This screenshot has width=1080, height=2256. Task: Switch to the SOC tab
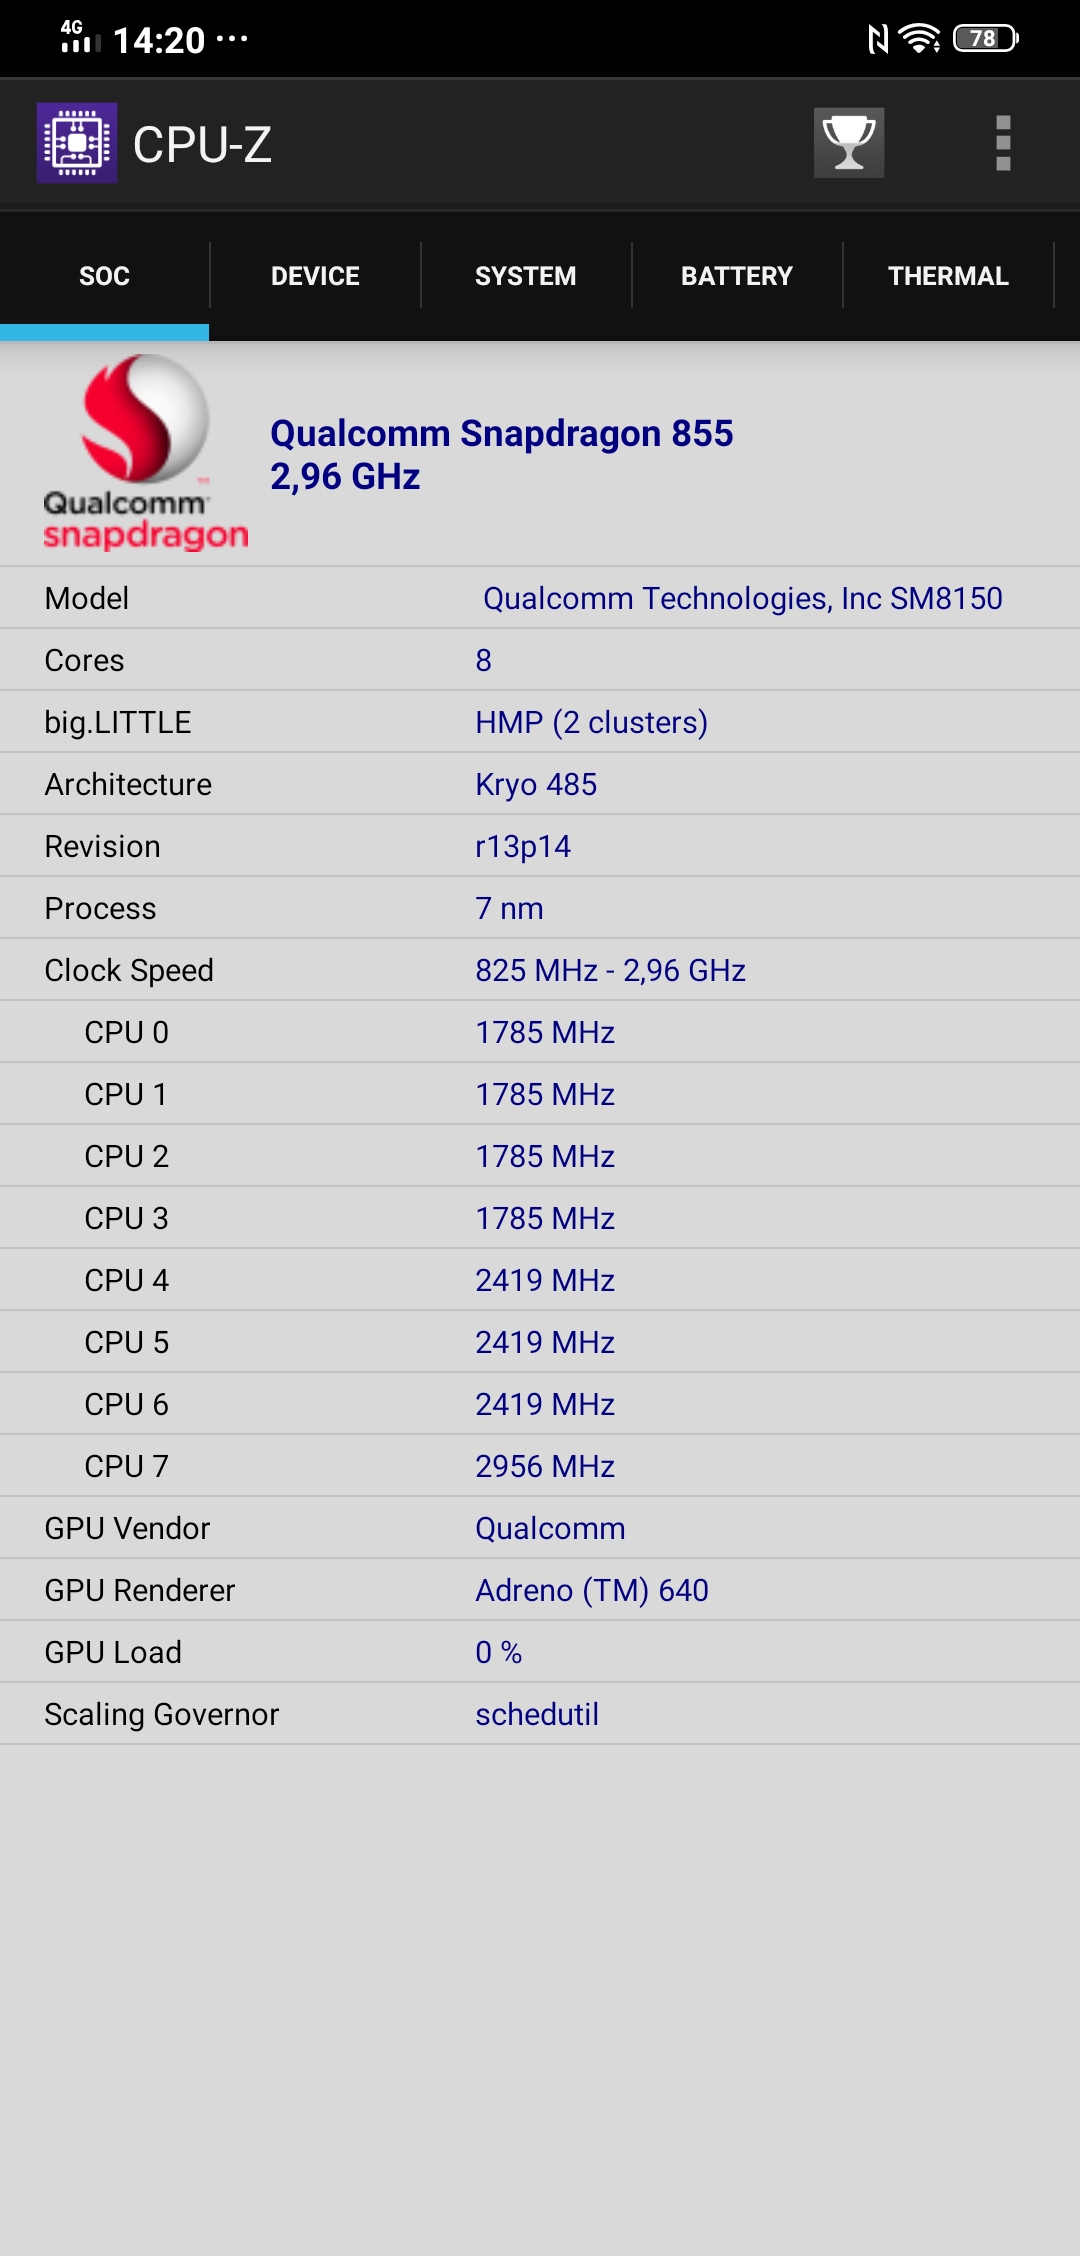tap(104, 276)
